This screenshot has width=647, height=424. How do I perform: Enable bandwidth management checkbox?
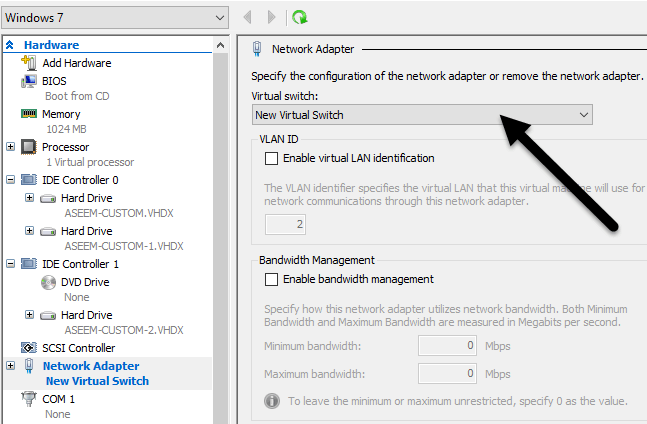tap(271, 279)
